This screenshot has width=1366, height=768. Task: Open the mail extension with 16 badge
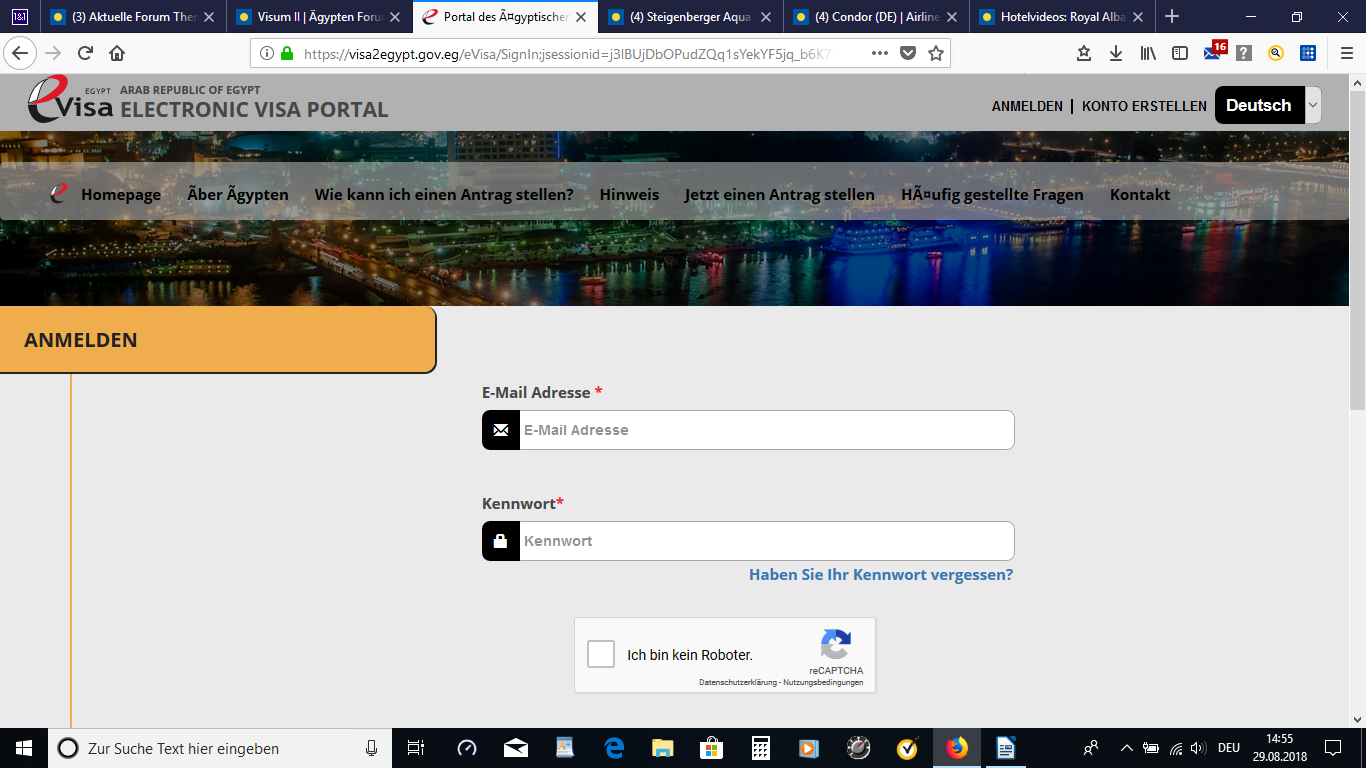pos(1213,54)
